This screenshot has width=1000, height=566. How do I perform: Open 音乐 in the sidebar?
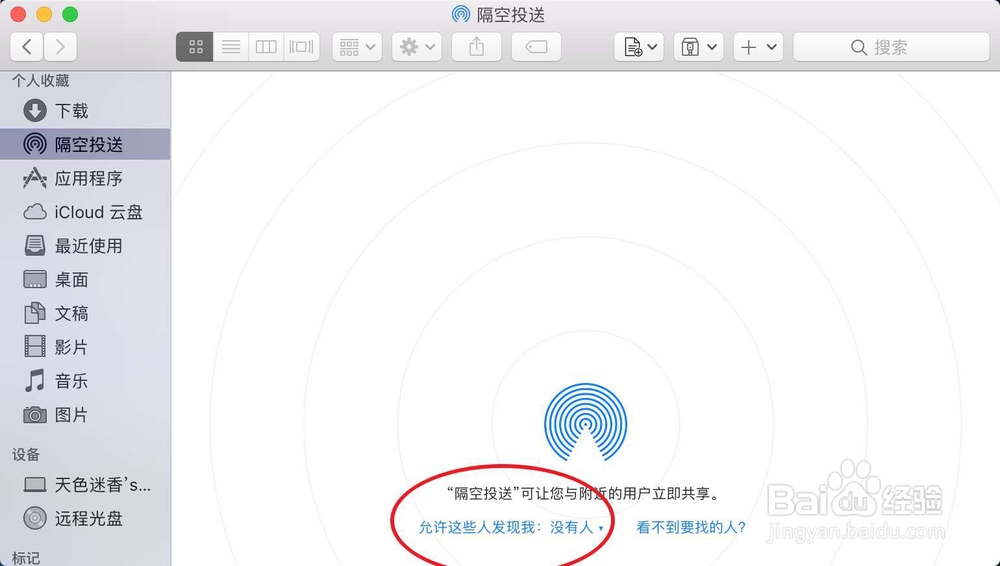coord(85,381)
